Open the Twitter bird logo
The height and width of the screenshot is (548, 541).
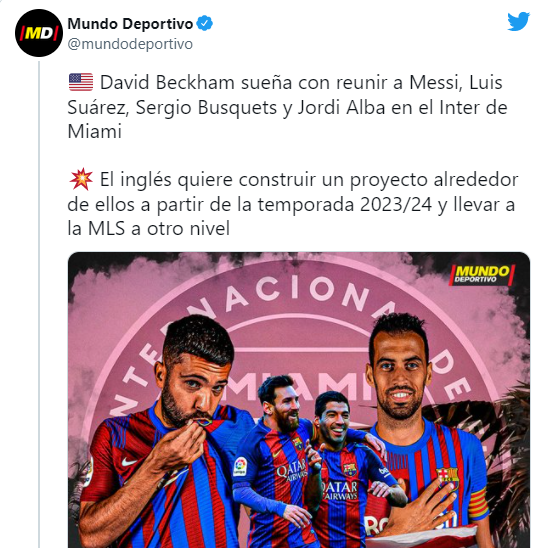[519, 21]
